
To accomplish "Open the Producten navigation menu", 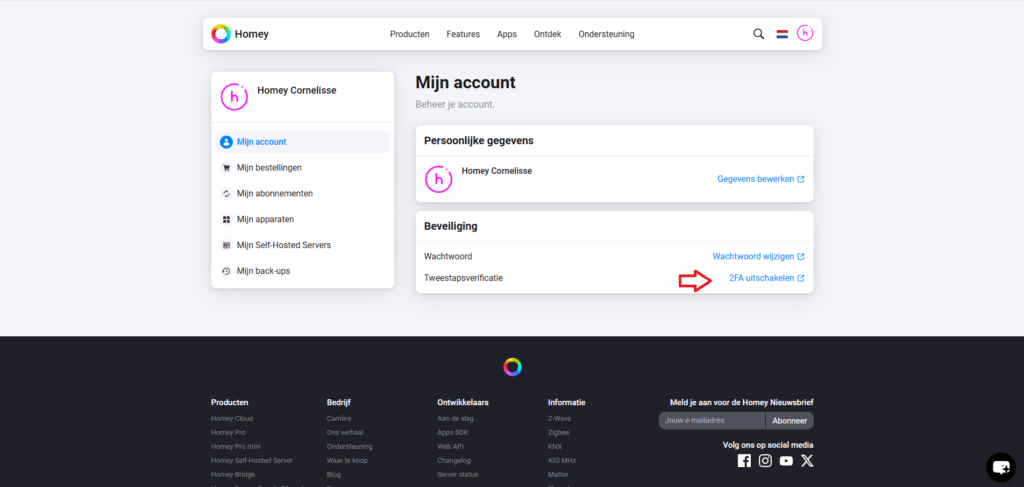I will [x=409, y=34].
